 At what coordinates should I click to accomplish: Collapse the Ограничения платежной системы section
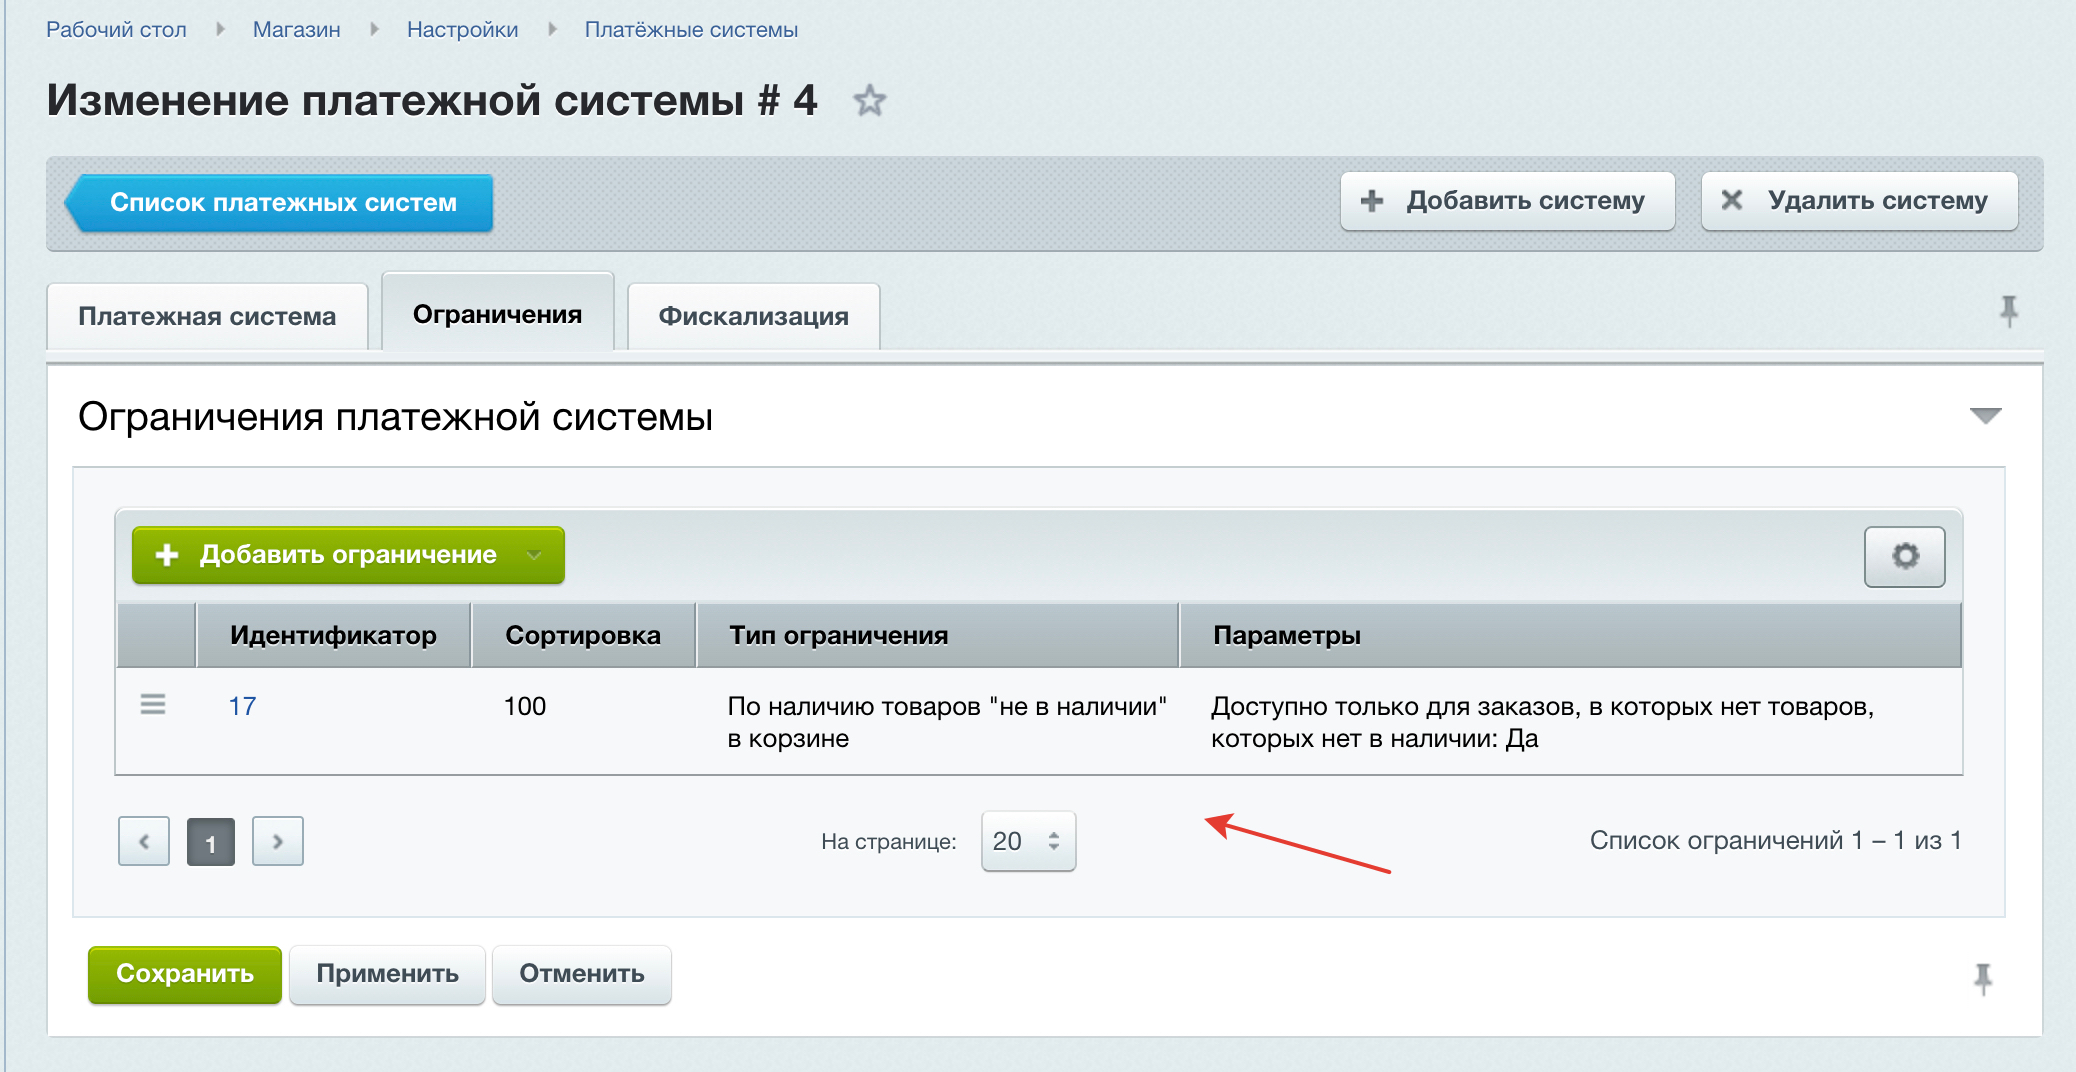(1985, 416)
